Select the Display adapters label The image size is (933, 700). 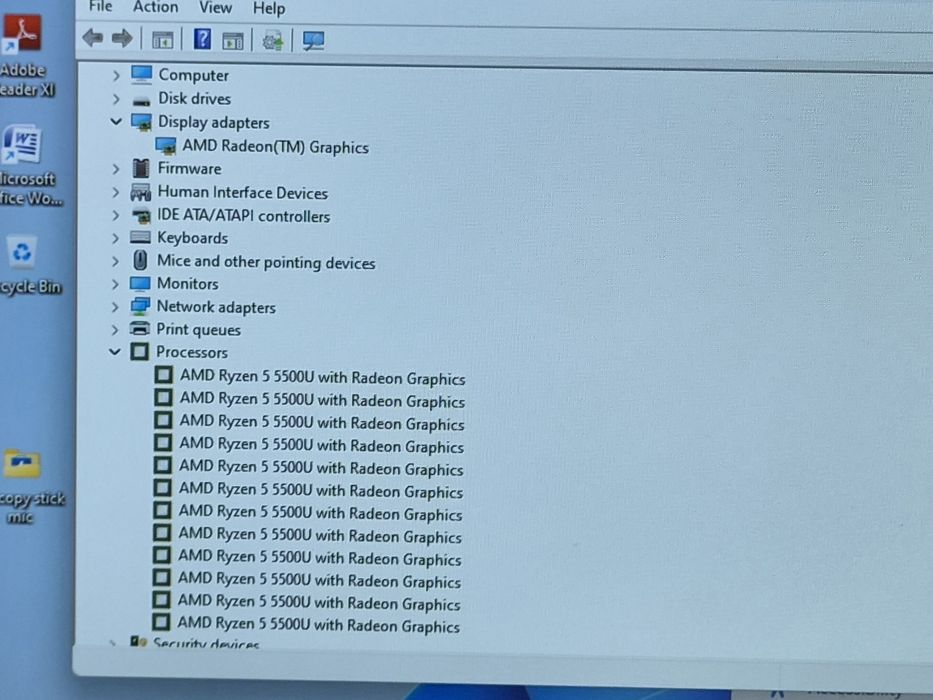click(214, 123)
